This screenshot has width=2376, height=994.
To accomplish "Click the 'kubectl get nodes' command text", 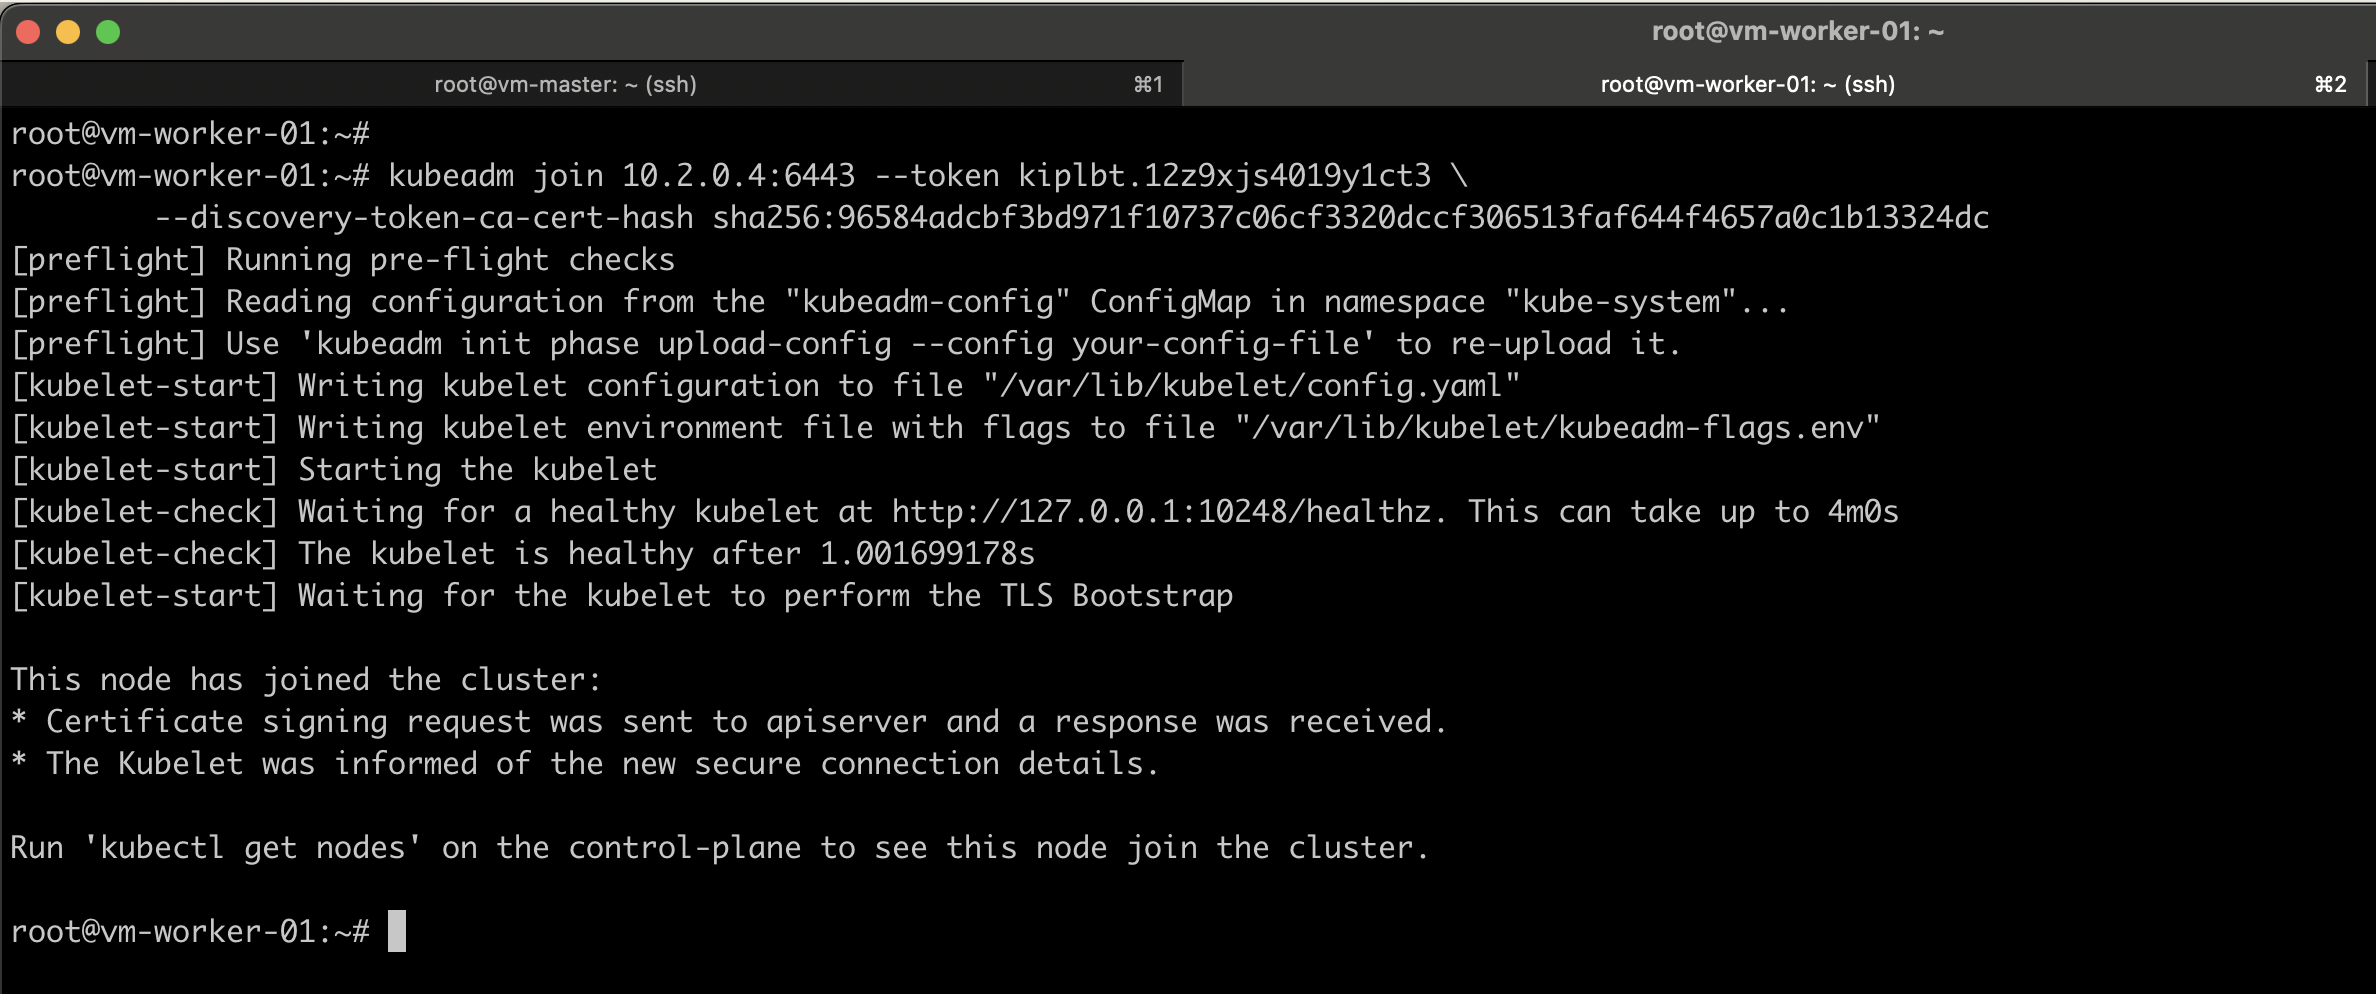I will (252, 848).
